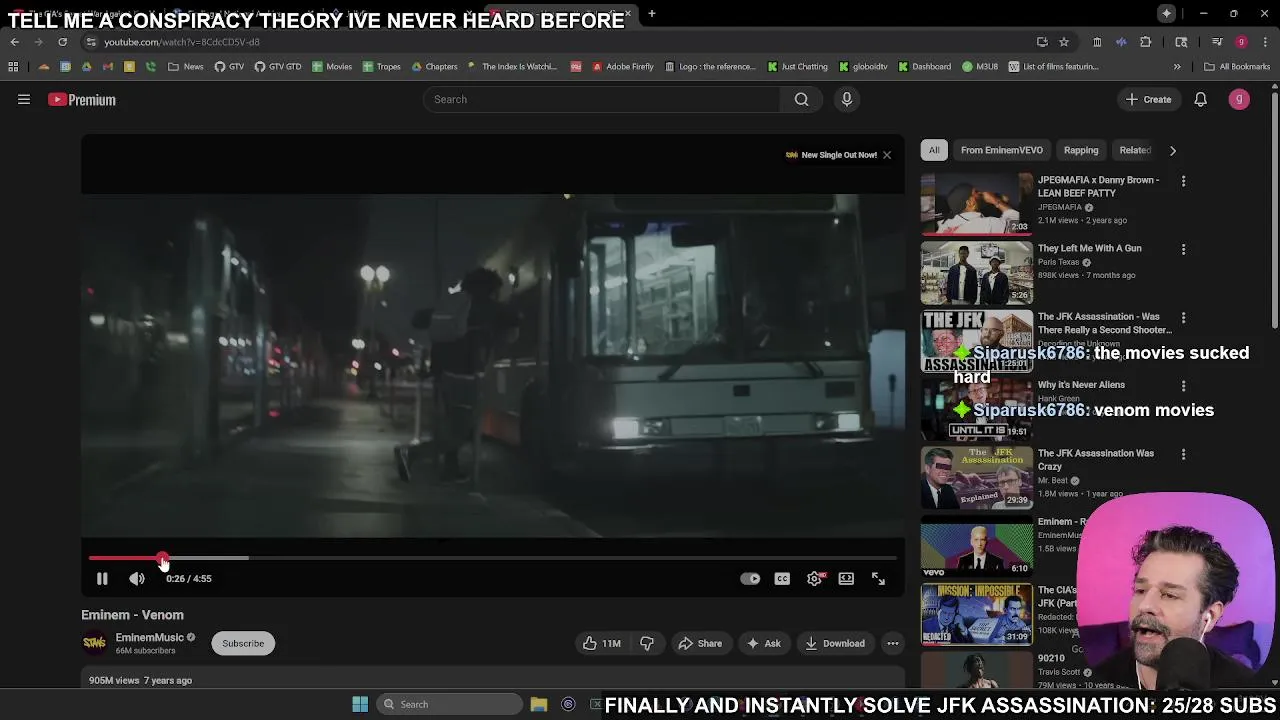This screenshot has height=720, width=1280.
Task: Dislike the video with thumbs down
Action: click(x=647, y=643)
